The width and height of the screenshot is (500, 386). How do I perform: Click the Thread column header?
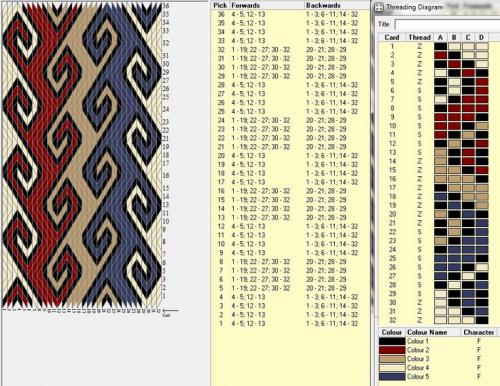tap(419, 37)
